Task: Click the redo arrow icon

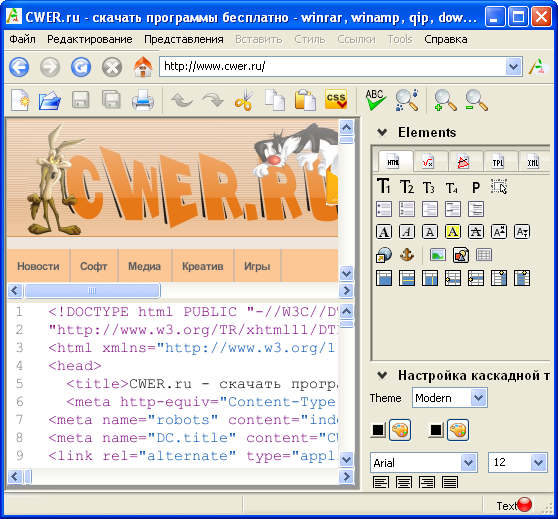Action: 213,100
